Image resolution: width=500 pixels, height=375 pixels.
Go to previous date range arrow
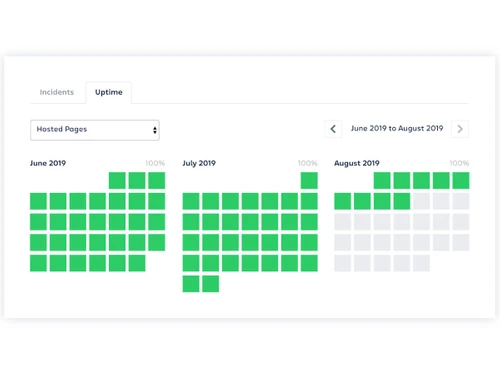(333, 129)
